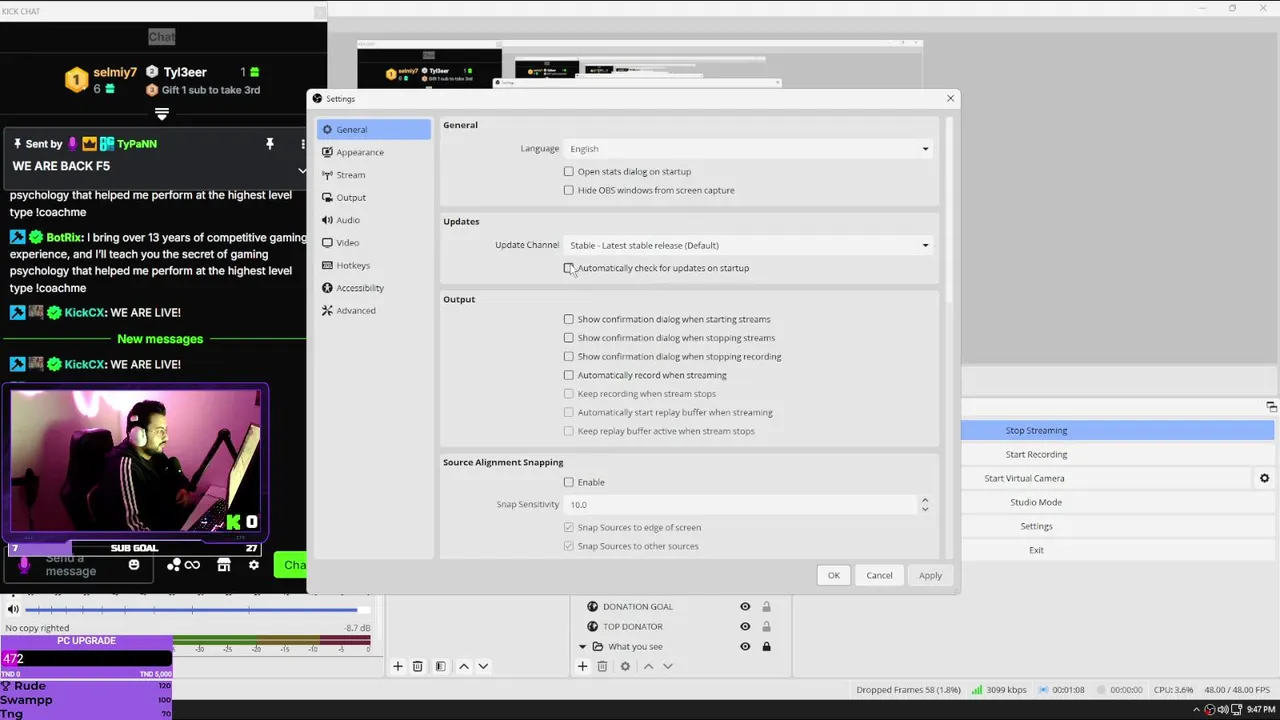This screenshot has height=720, width=1280.
Task: Collapse pinned message with down chevron
Action: click(x=302, y=170)
